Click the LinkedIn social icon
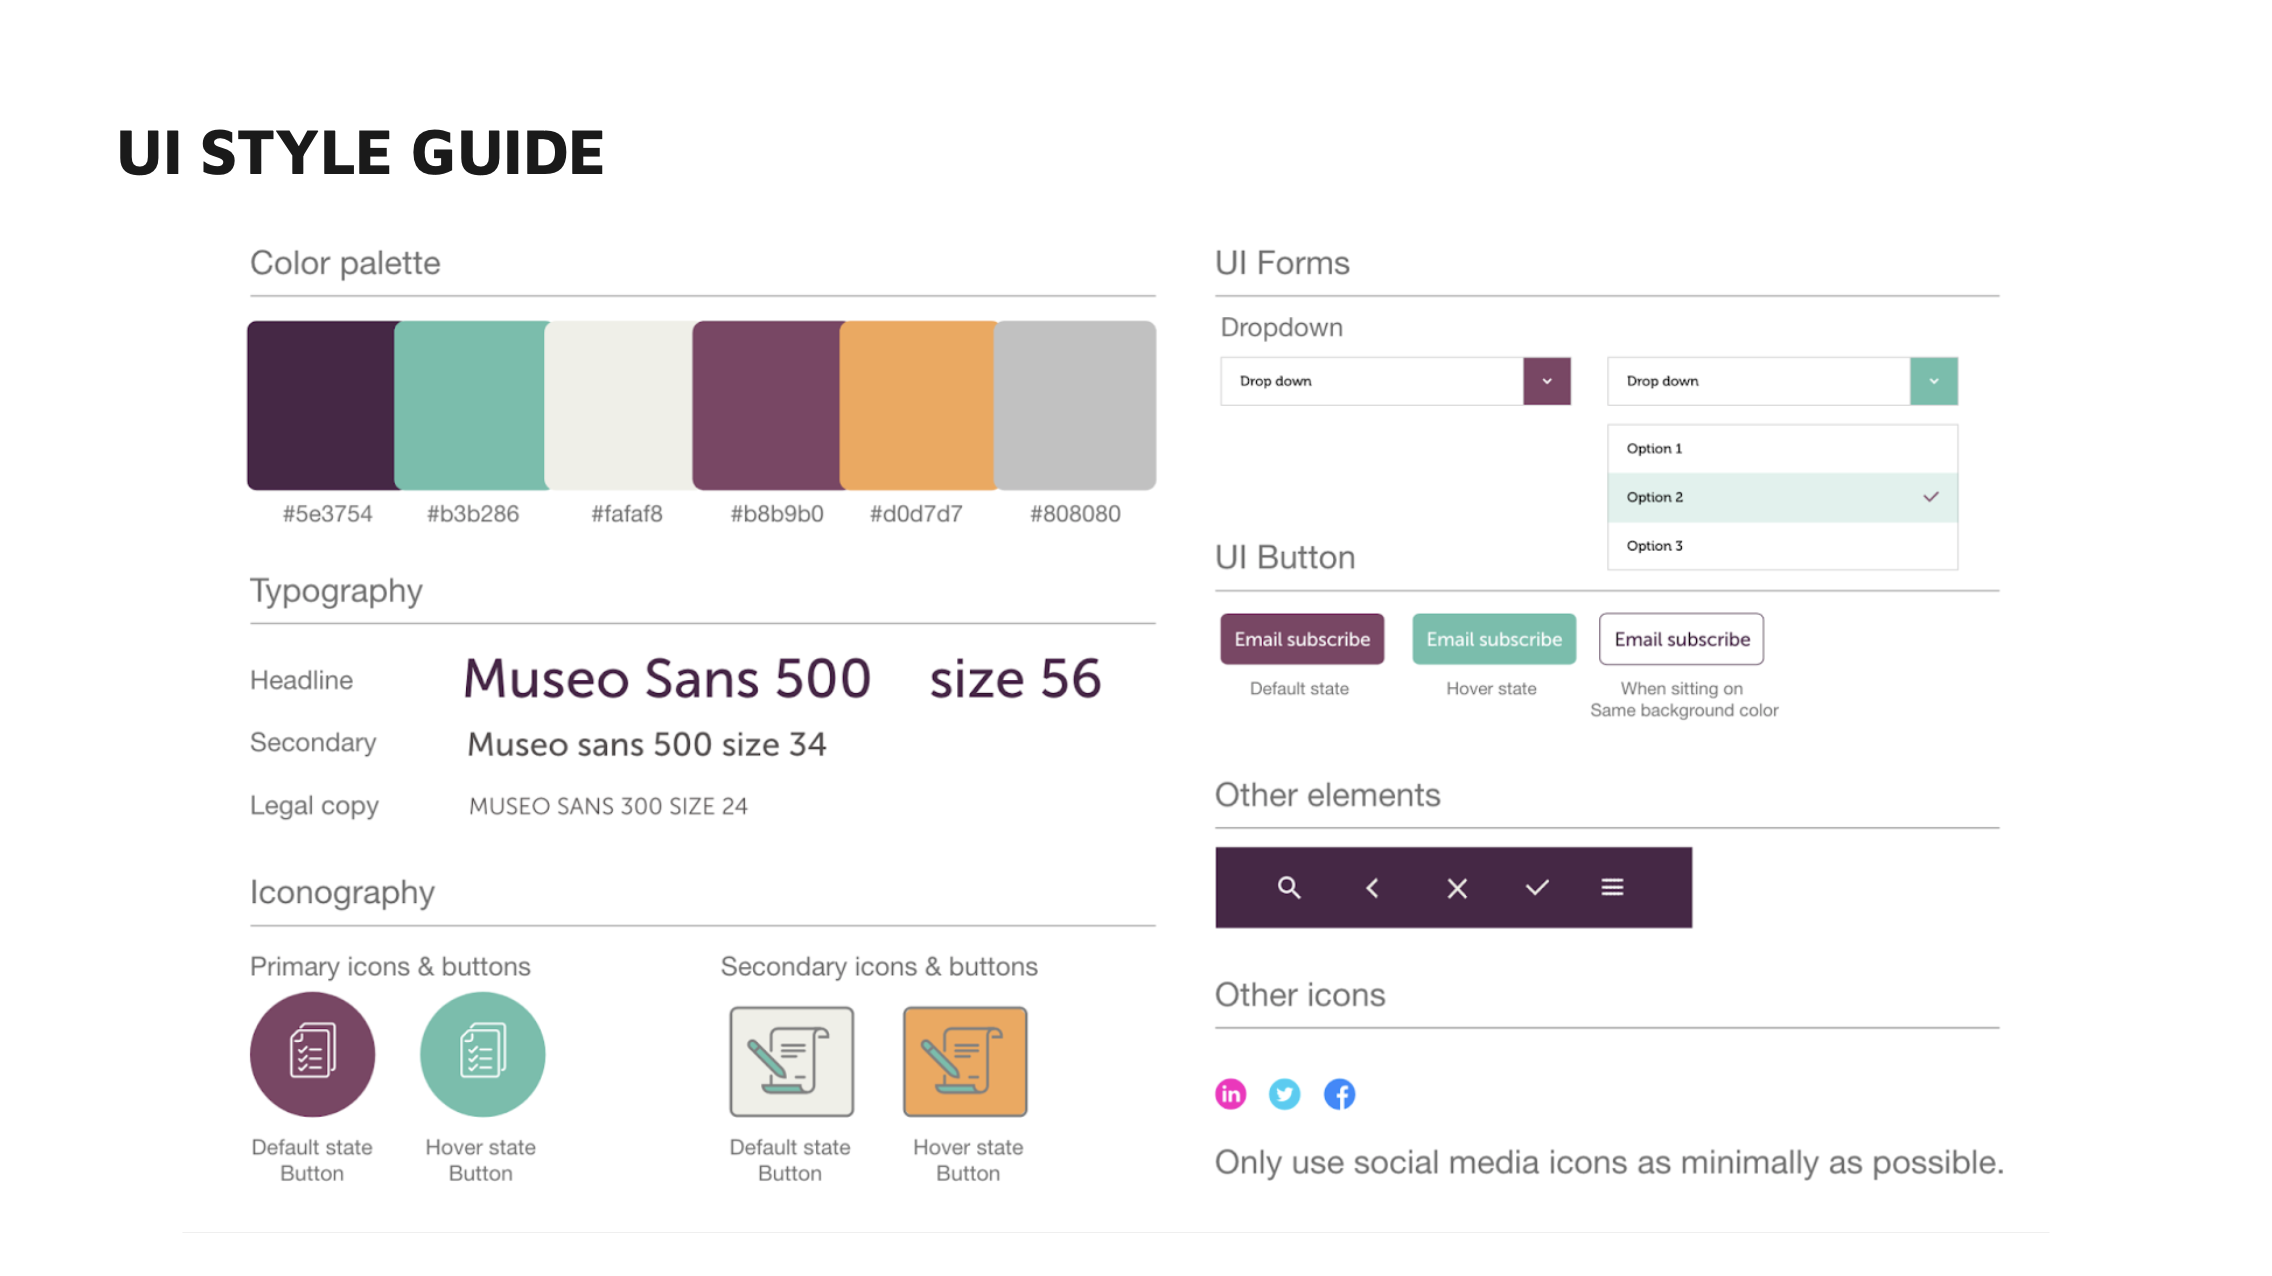The image size is (2272, 1276). pos(1230,1094)
